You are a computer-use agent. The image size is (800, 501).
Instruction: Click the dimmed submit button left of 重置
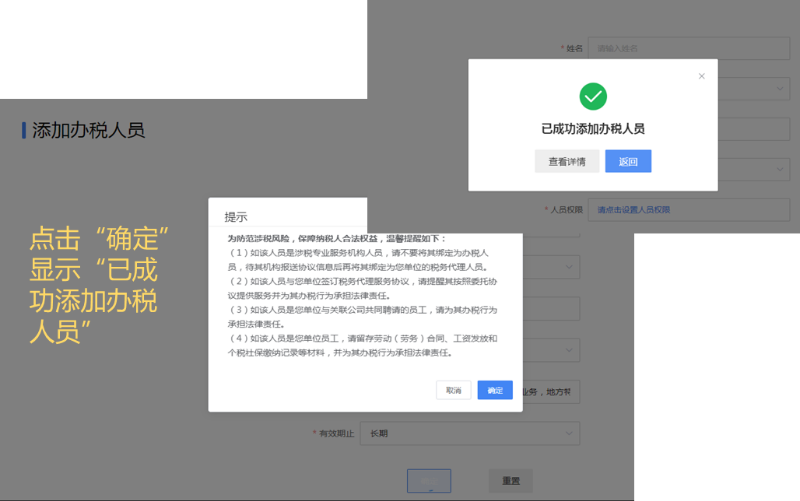[x=429, y=481]
